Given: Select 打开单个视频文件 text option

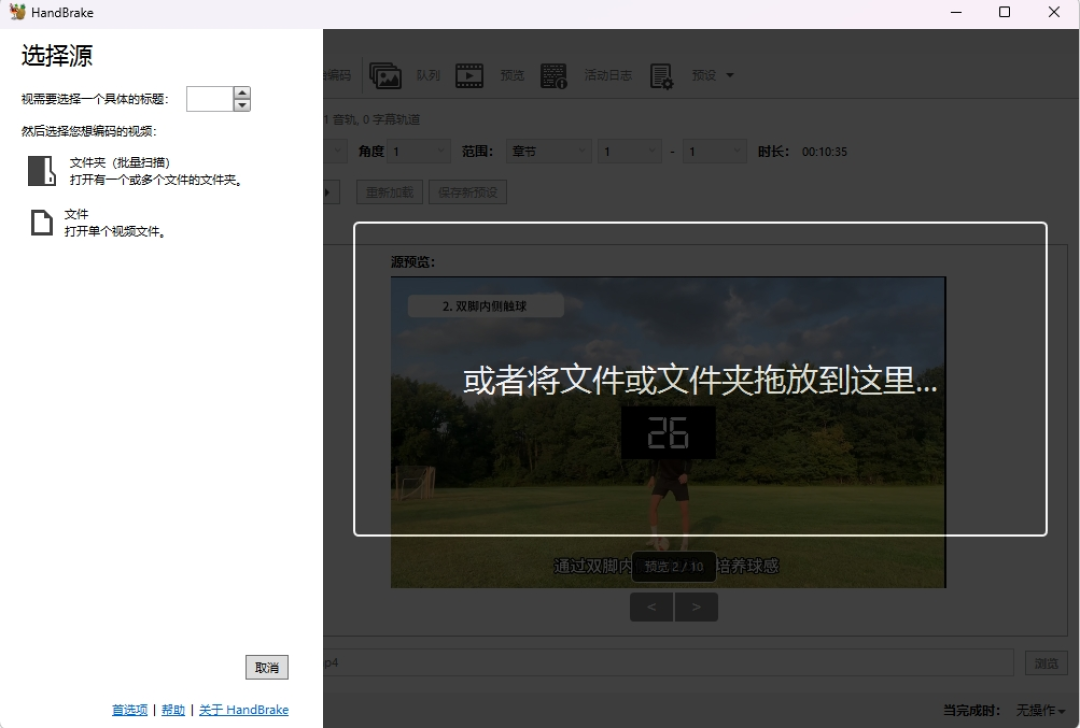Looking at the screenshot, I should 115,231.
